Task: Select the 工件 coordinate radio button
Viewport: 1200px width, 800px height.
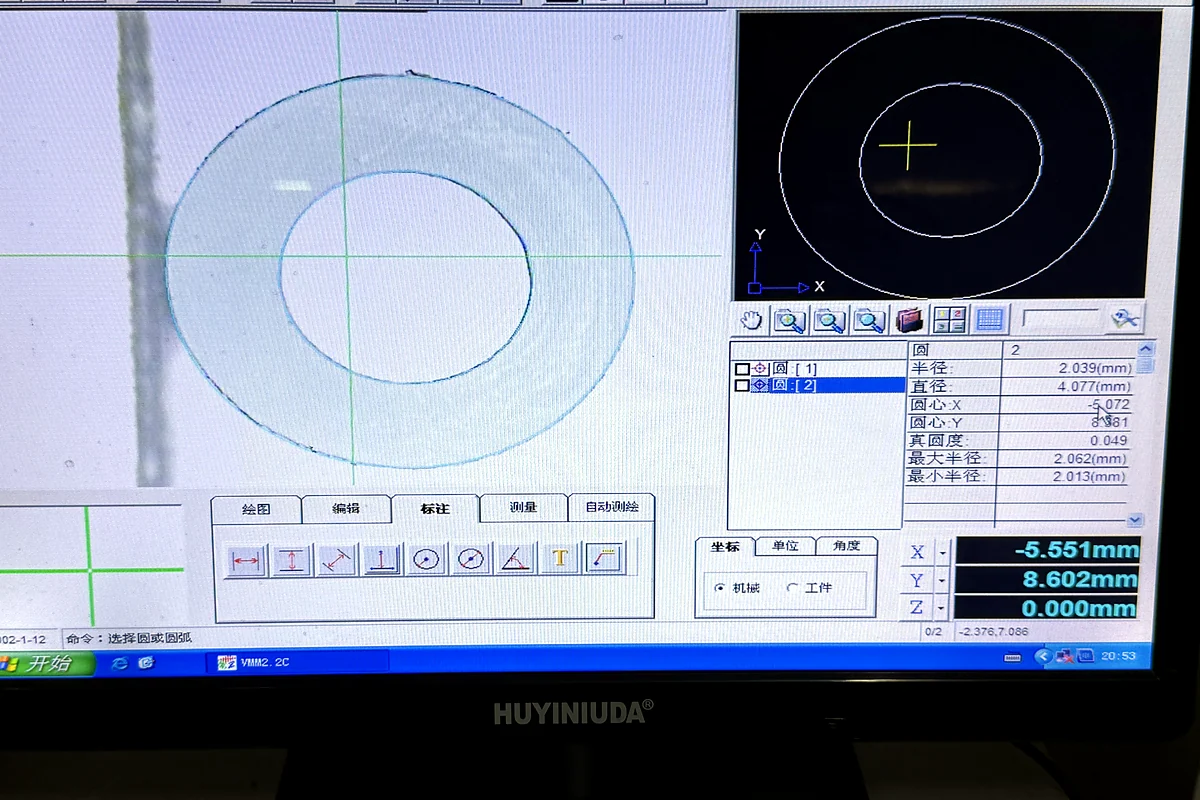Action: point(793,588)
